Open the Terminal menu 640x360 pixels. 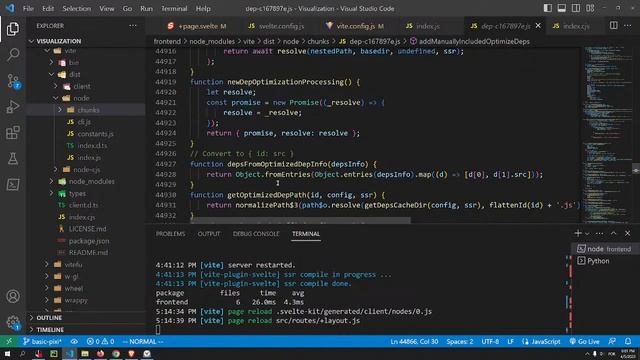click(x=174, y=8)
